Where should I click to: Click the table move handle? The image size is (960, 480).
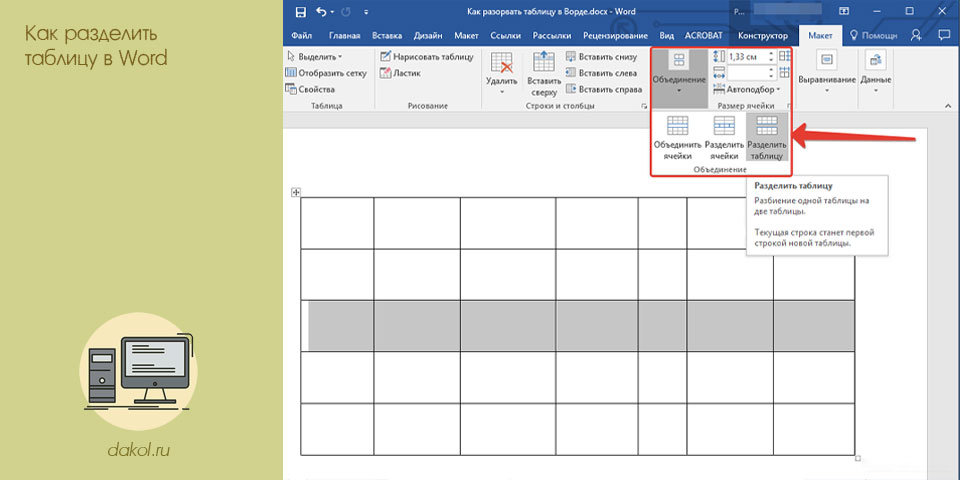coord(296,193)
